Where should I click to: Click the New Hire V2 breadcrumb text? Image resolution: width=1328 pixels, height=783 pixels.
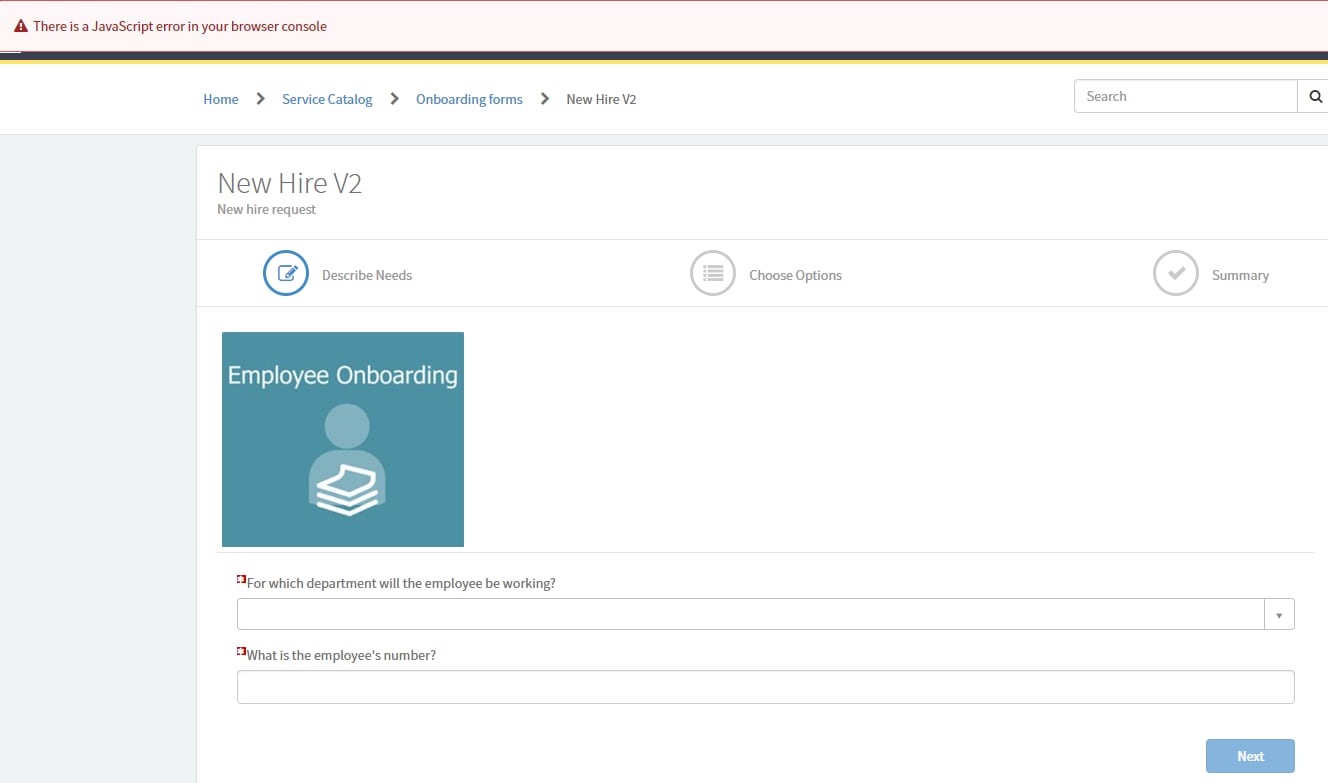tap(601, 99)
